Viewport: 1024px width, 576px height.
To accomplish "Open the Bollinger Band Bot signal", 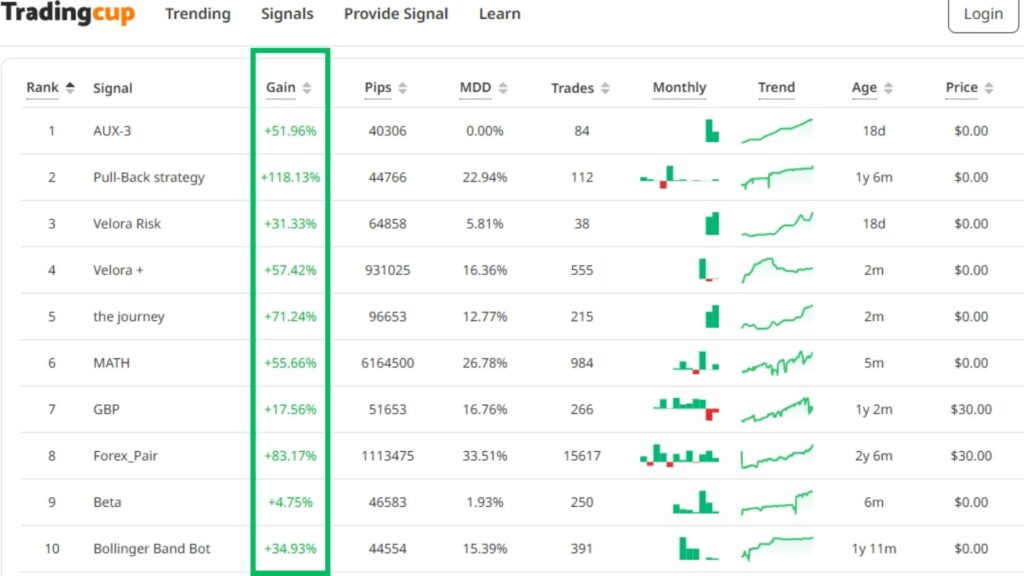I will (151, 549).
